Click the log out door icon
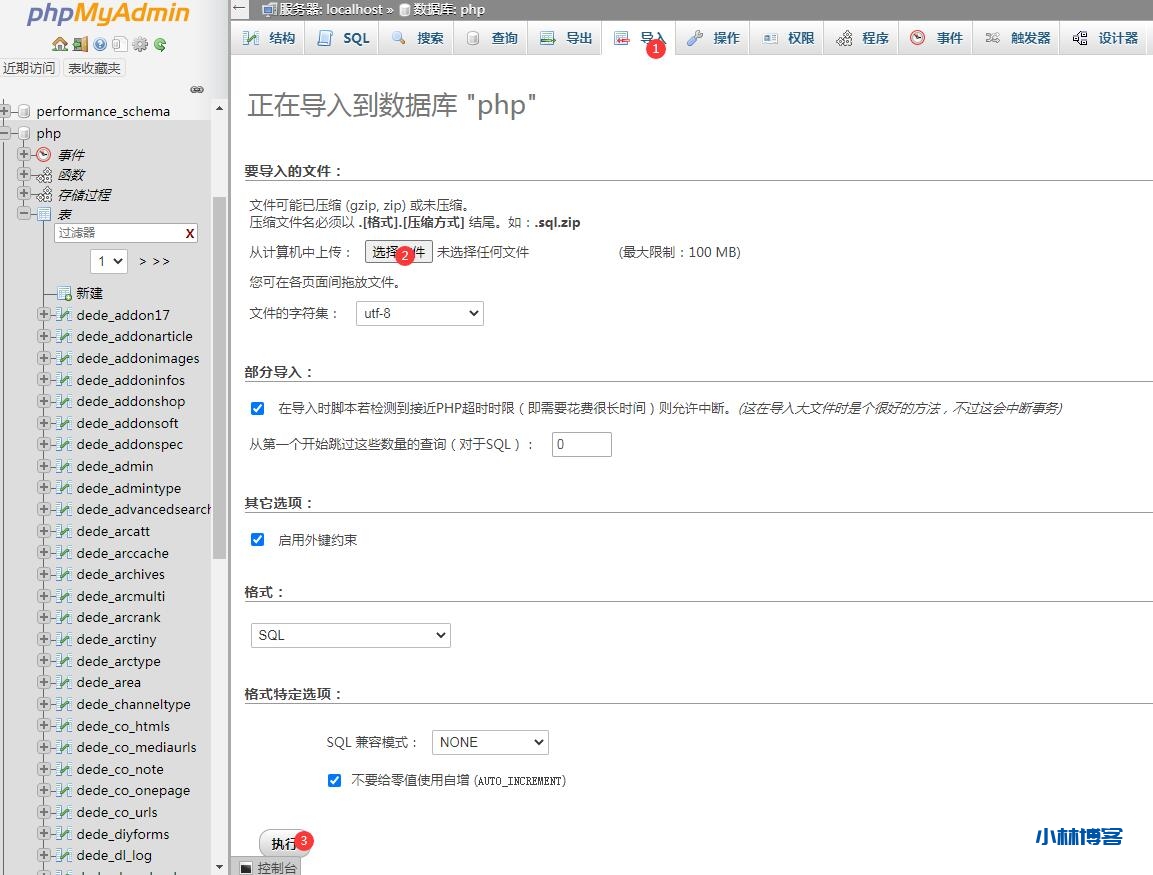 [80, 44]
